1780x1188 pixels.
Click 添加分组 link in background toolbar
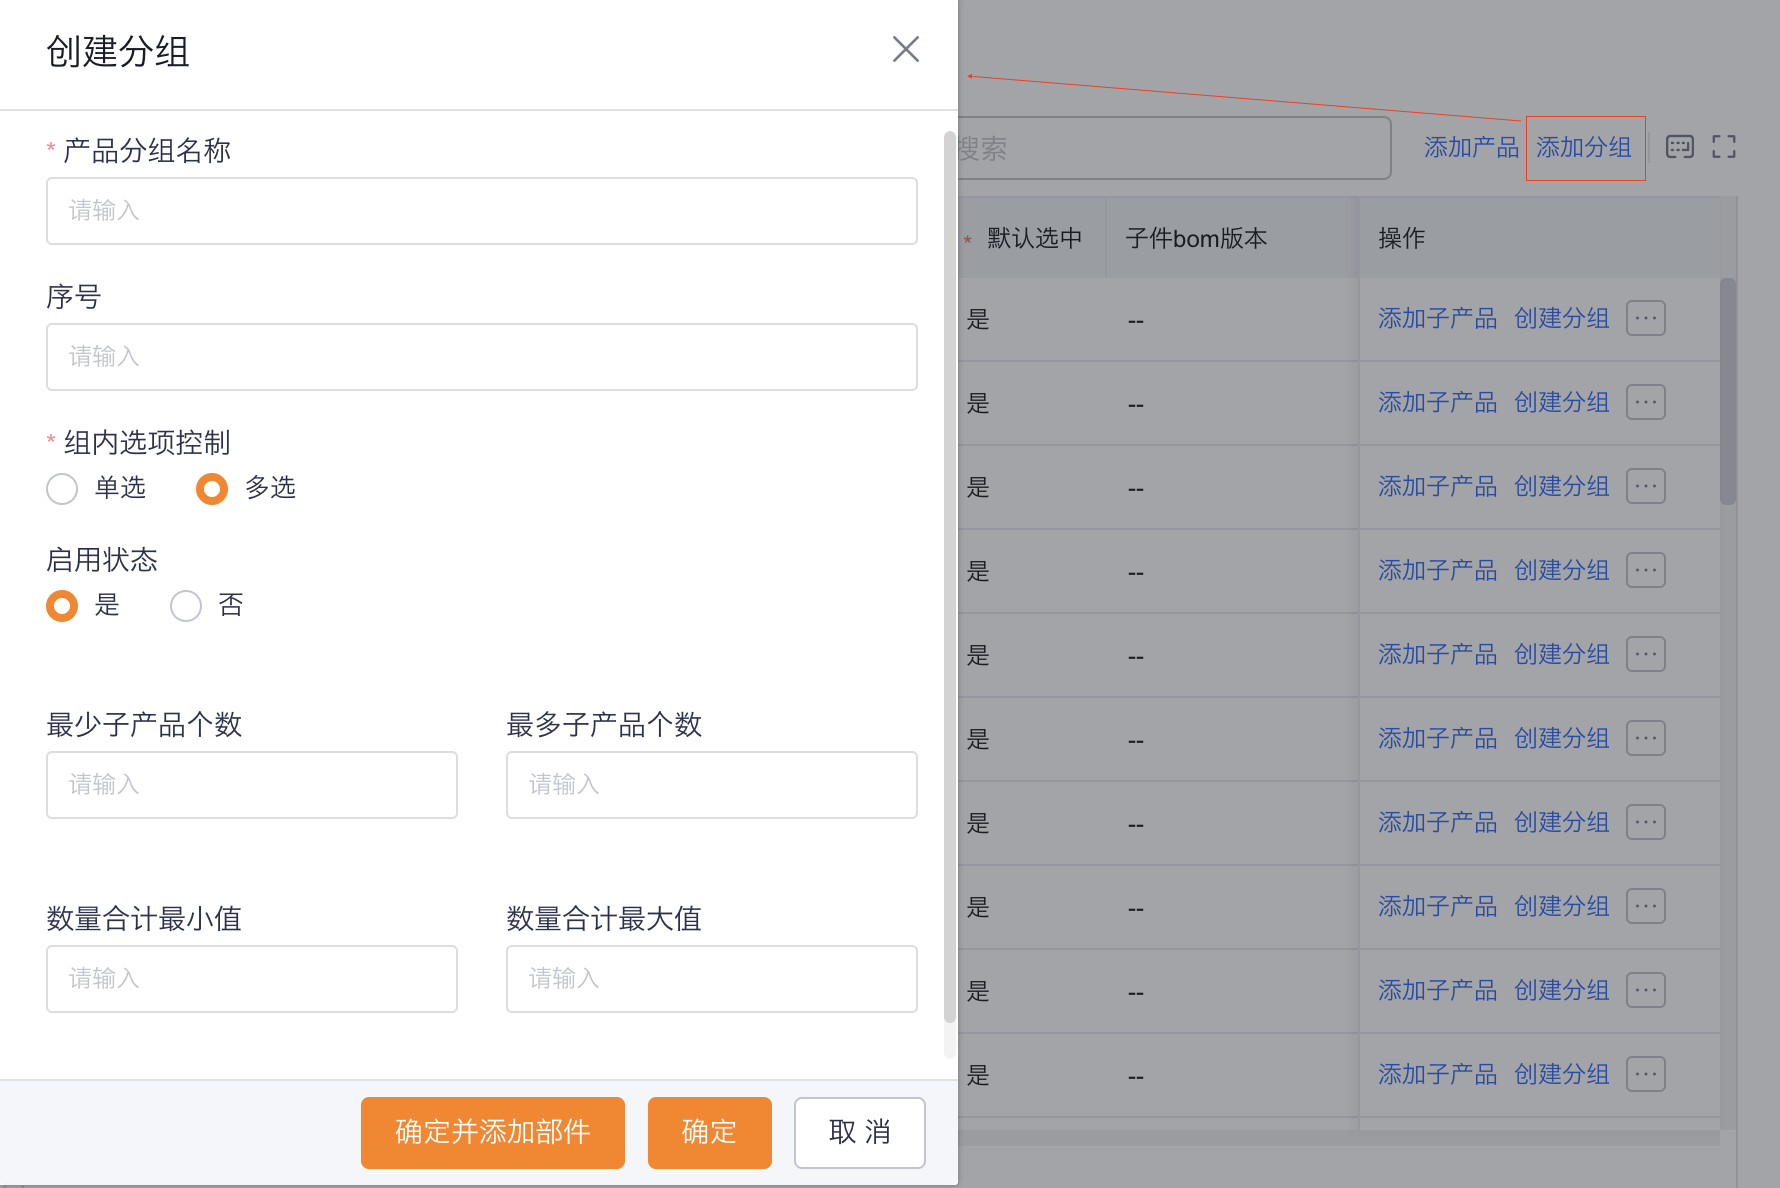1584,148
